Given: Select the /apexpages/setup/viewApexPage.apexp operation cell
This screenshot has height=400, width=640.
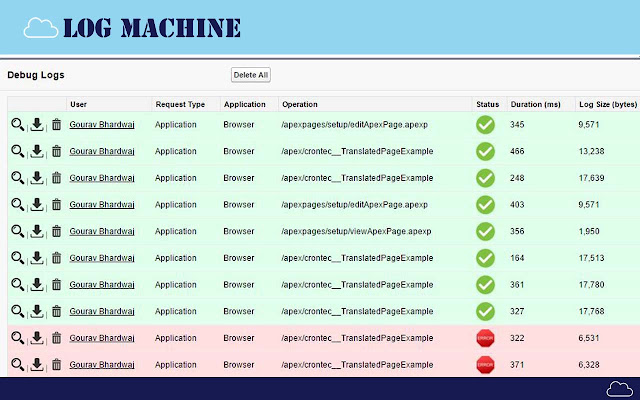Looking at the screenshot, I should coord(356,231).
